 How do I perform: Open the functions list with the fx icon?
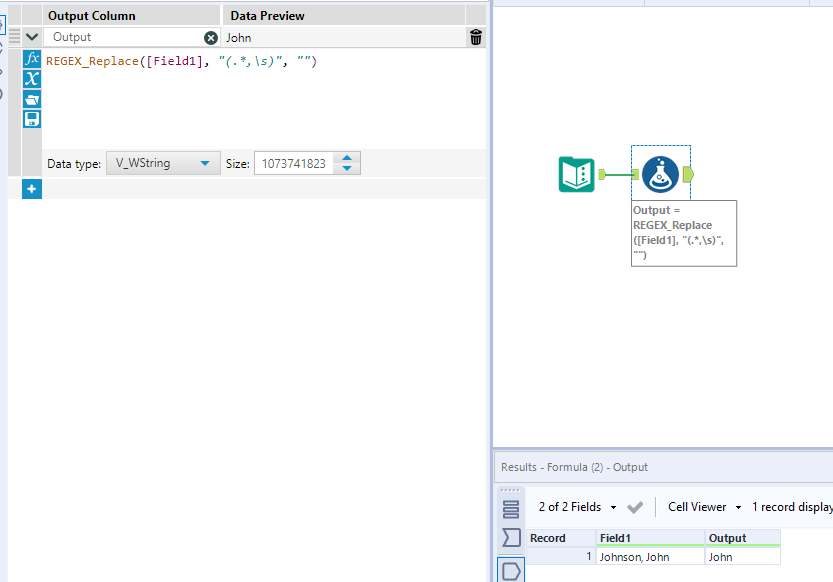pyautogui.click(x=31, y=59)
